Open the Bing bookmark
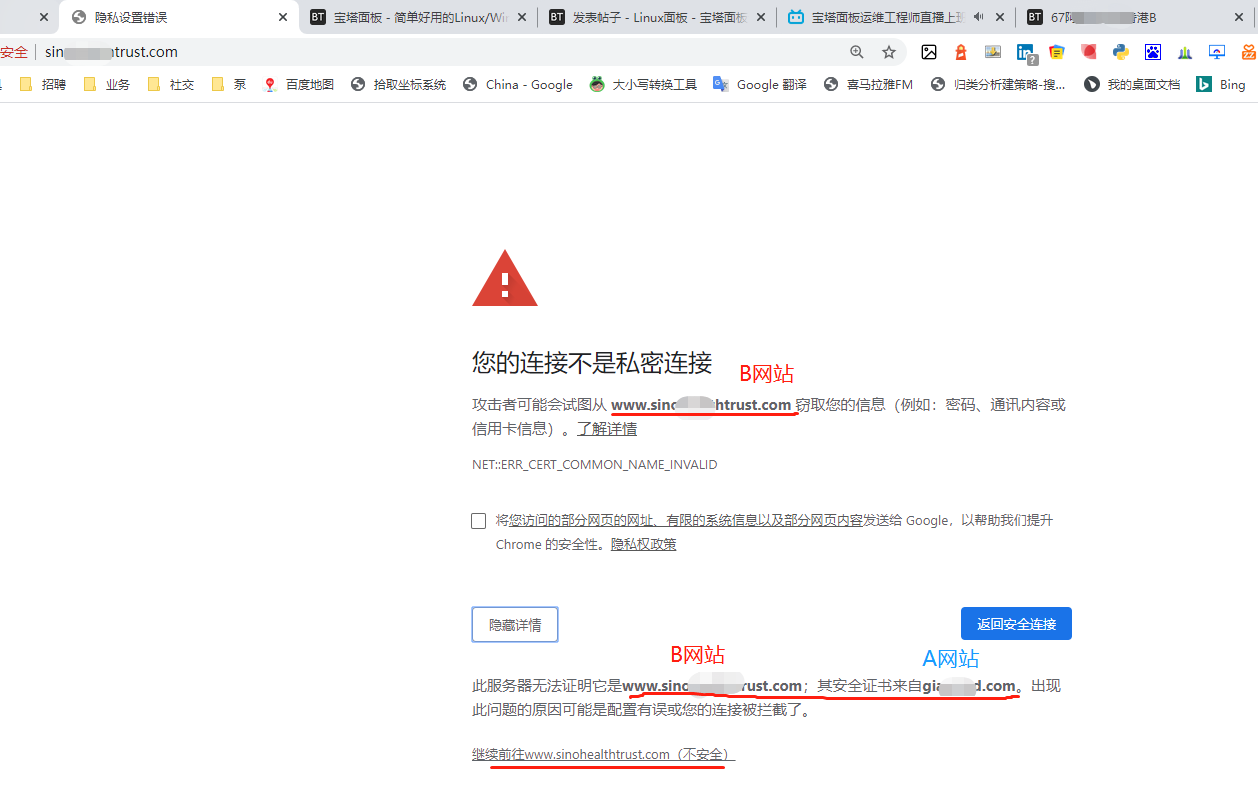 coord(1222,85)
